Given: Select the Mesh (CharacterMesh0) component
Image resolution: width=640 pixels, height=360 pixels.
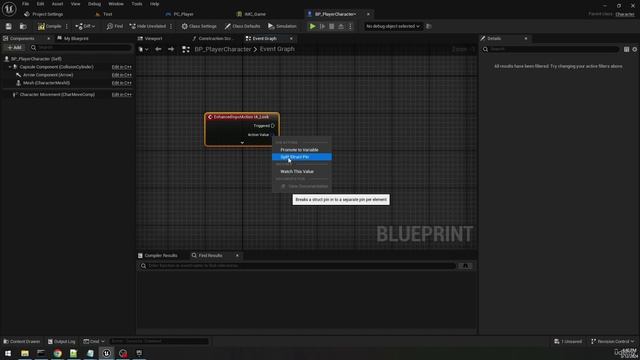Looking at the screenshot, I should pos(46,83).
